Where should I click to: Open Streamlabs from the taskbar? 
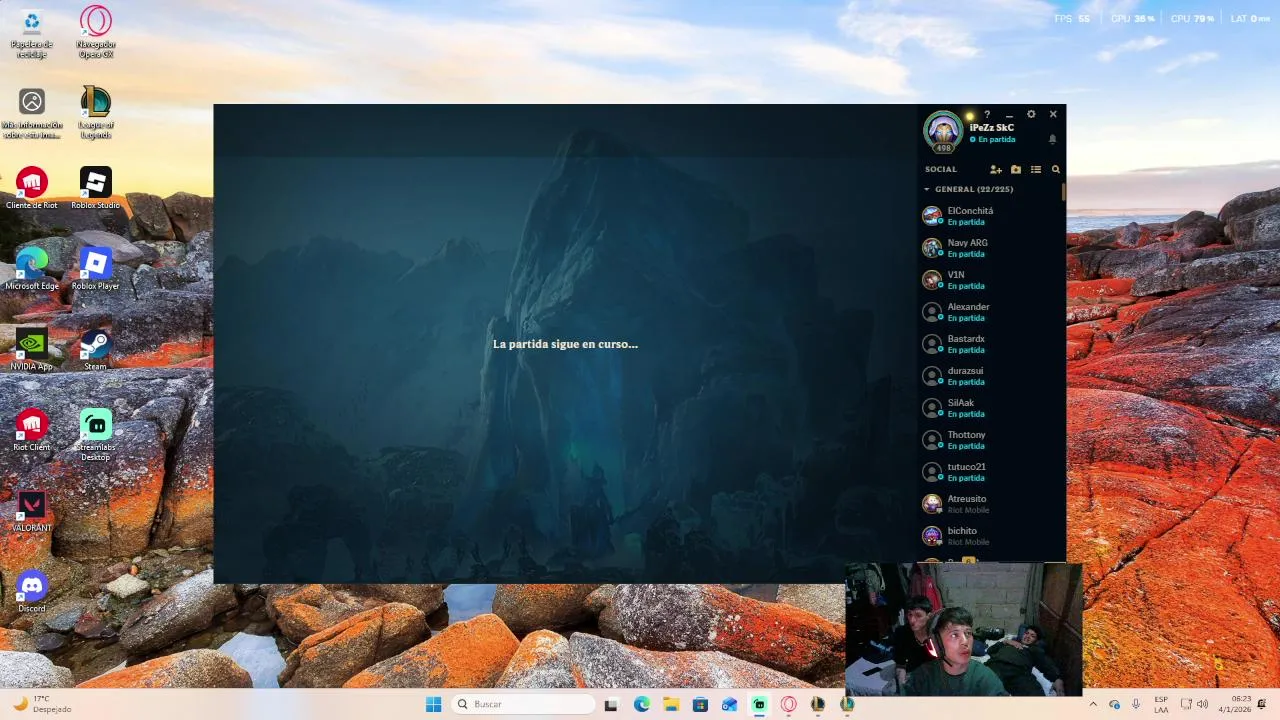(x=759, y=704)
